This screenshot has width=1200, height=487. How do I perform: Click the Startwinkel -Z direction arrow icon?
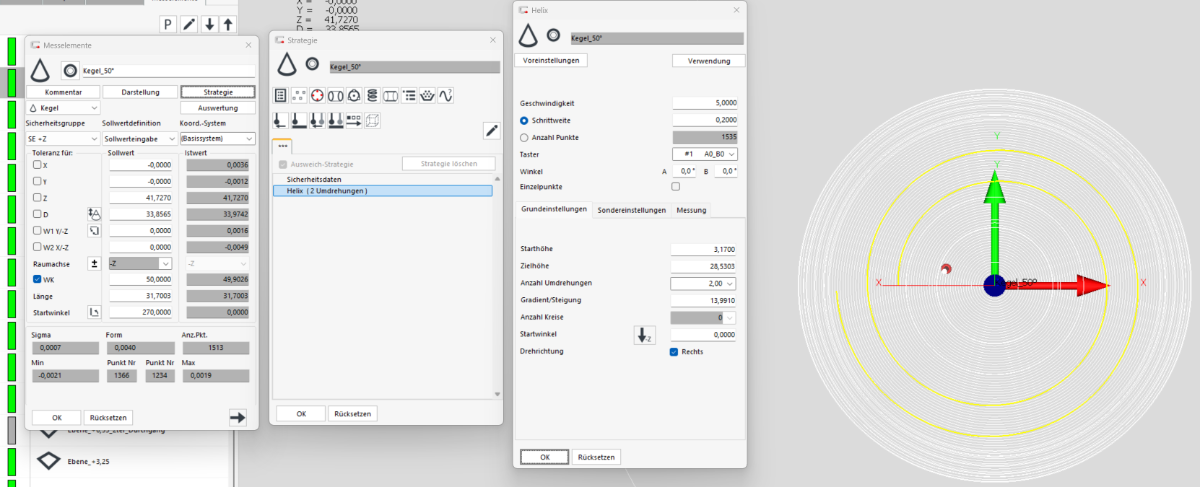coord(644,335)
